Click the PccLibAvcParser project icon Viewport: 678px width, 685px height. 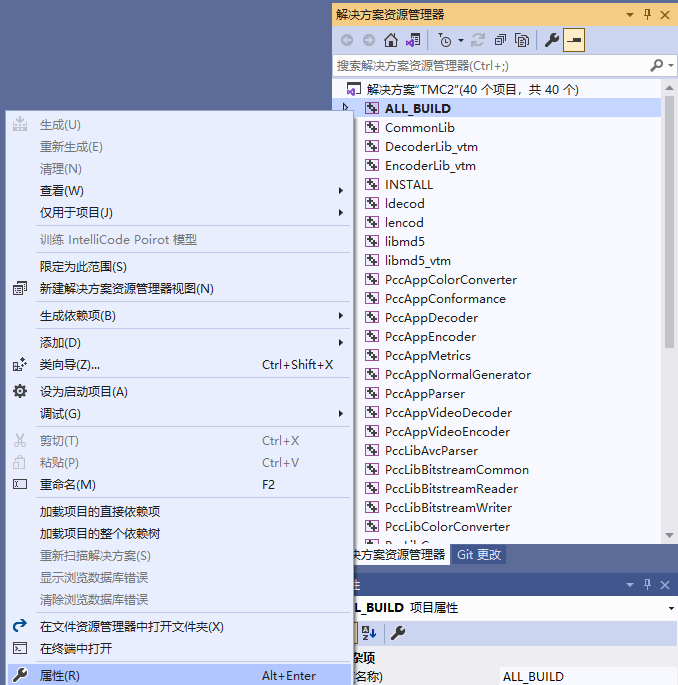coord(372,450)
